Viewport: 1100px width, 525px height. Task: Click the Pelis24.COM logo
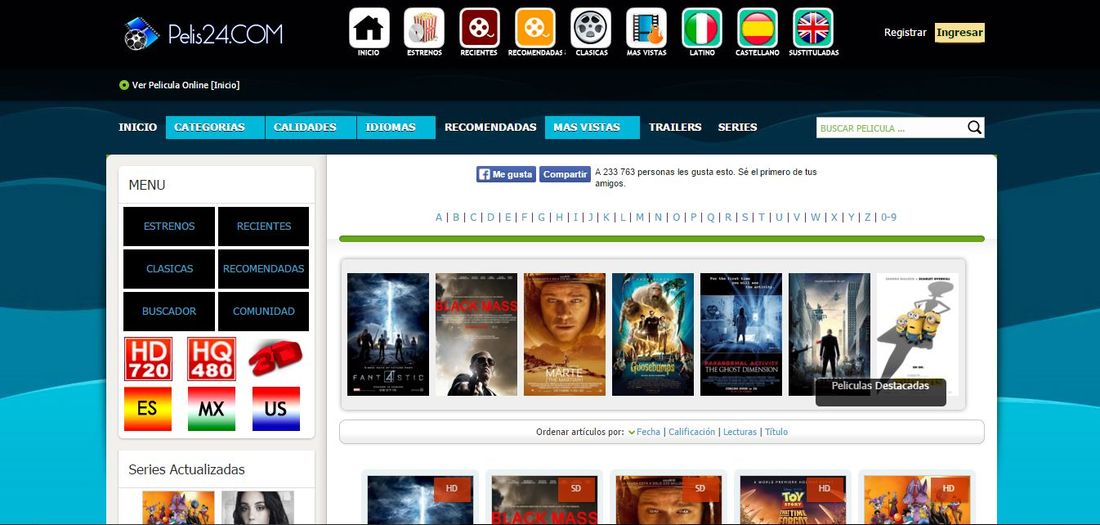(x=203, y=34)
